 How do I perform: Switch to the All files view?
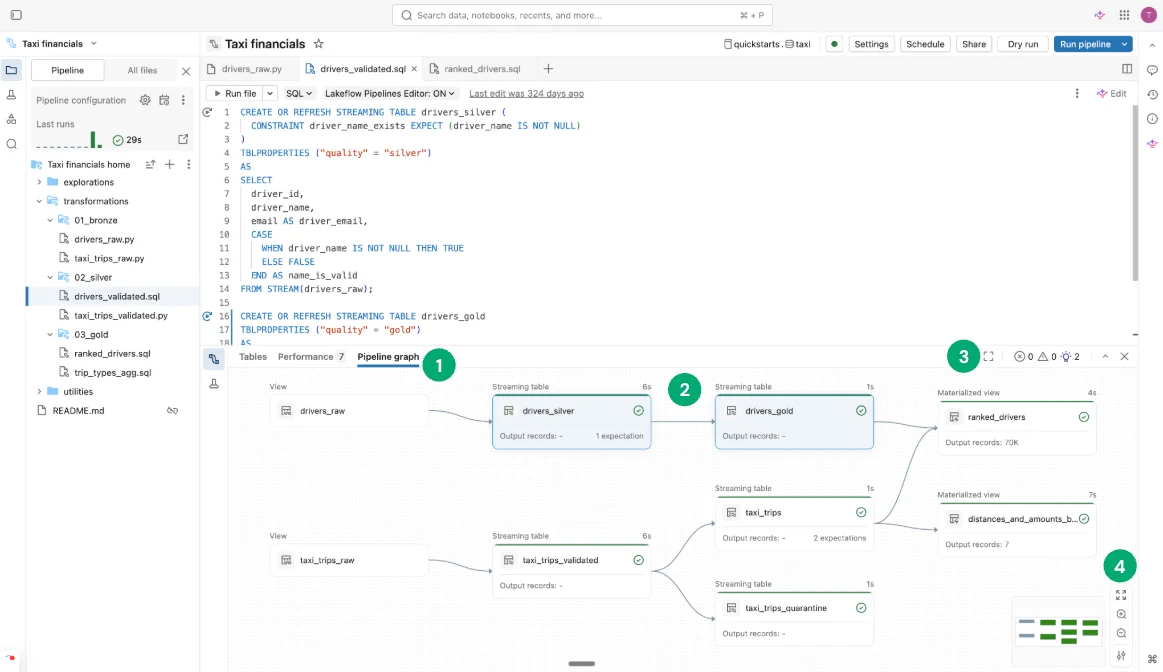(142, 70)
